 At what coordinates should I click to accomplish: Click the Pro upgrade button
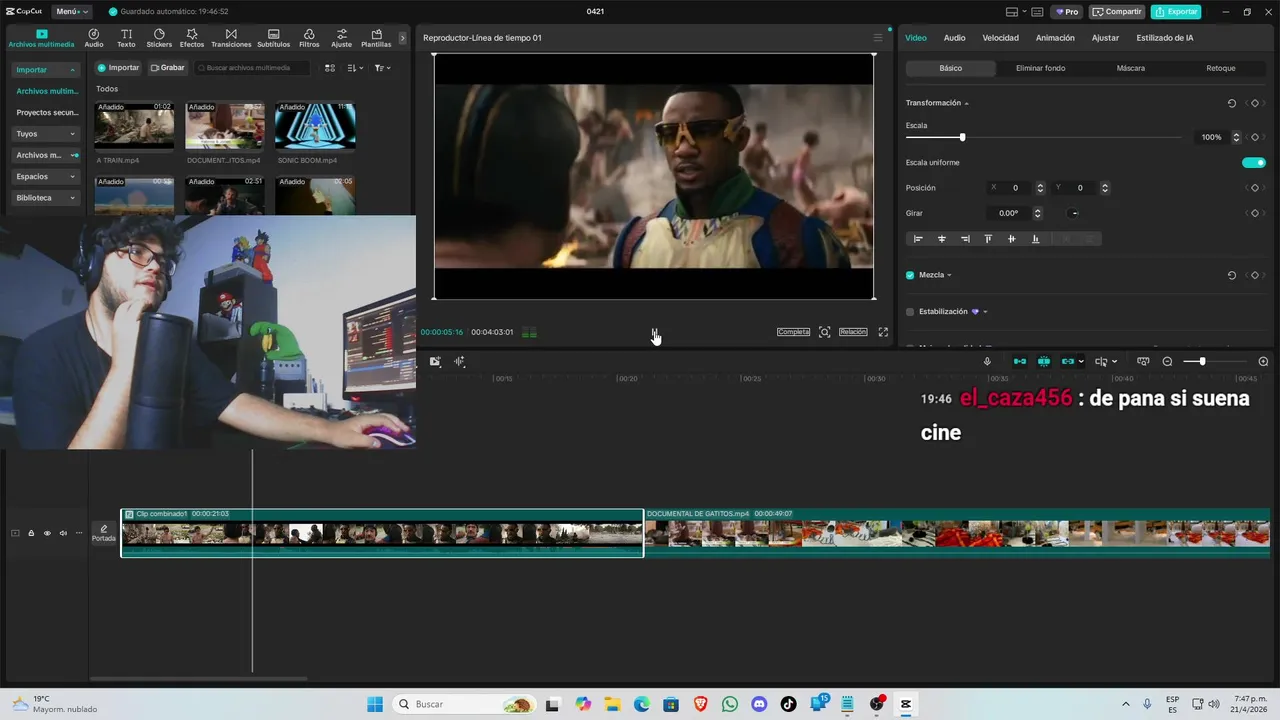pos(1067,12)
